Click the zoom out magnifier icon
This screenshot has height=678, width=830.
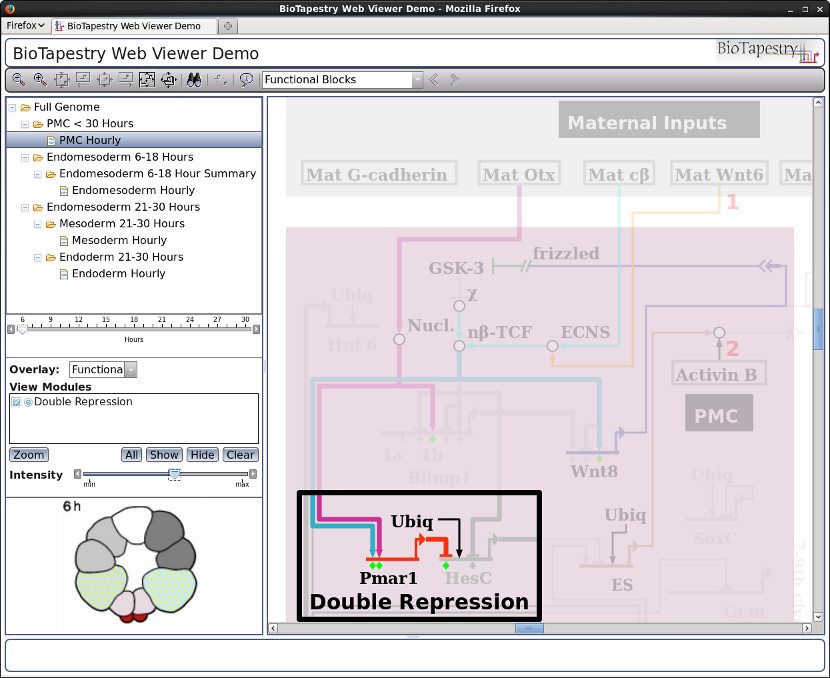click(18, 80)
